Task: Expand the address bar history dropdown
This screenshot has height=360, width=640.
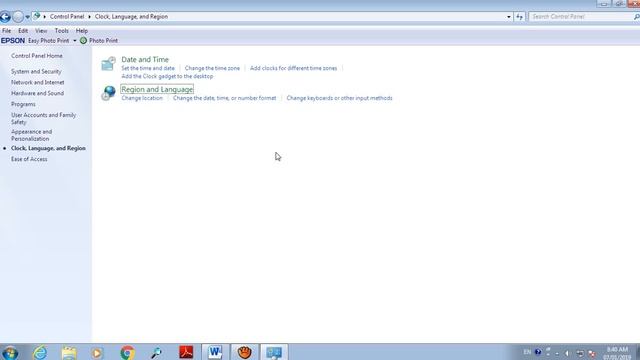Action: (509, 17)
